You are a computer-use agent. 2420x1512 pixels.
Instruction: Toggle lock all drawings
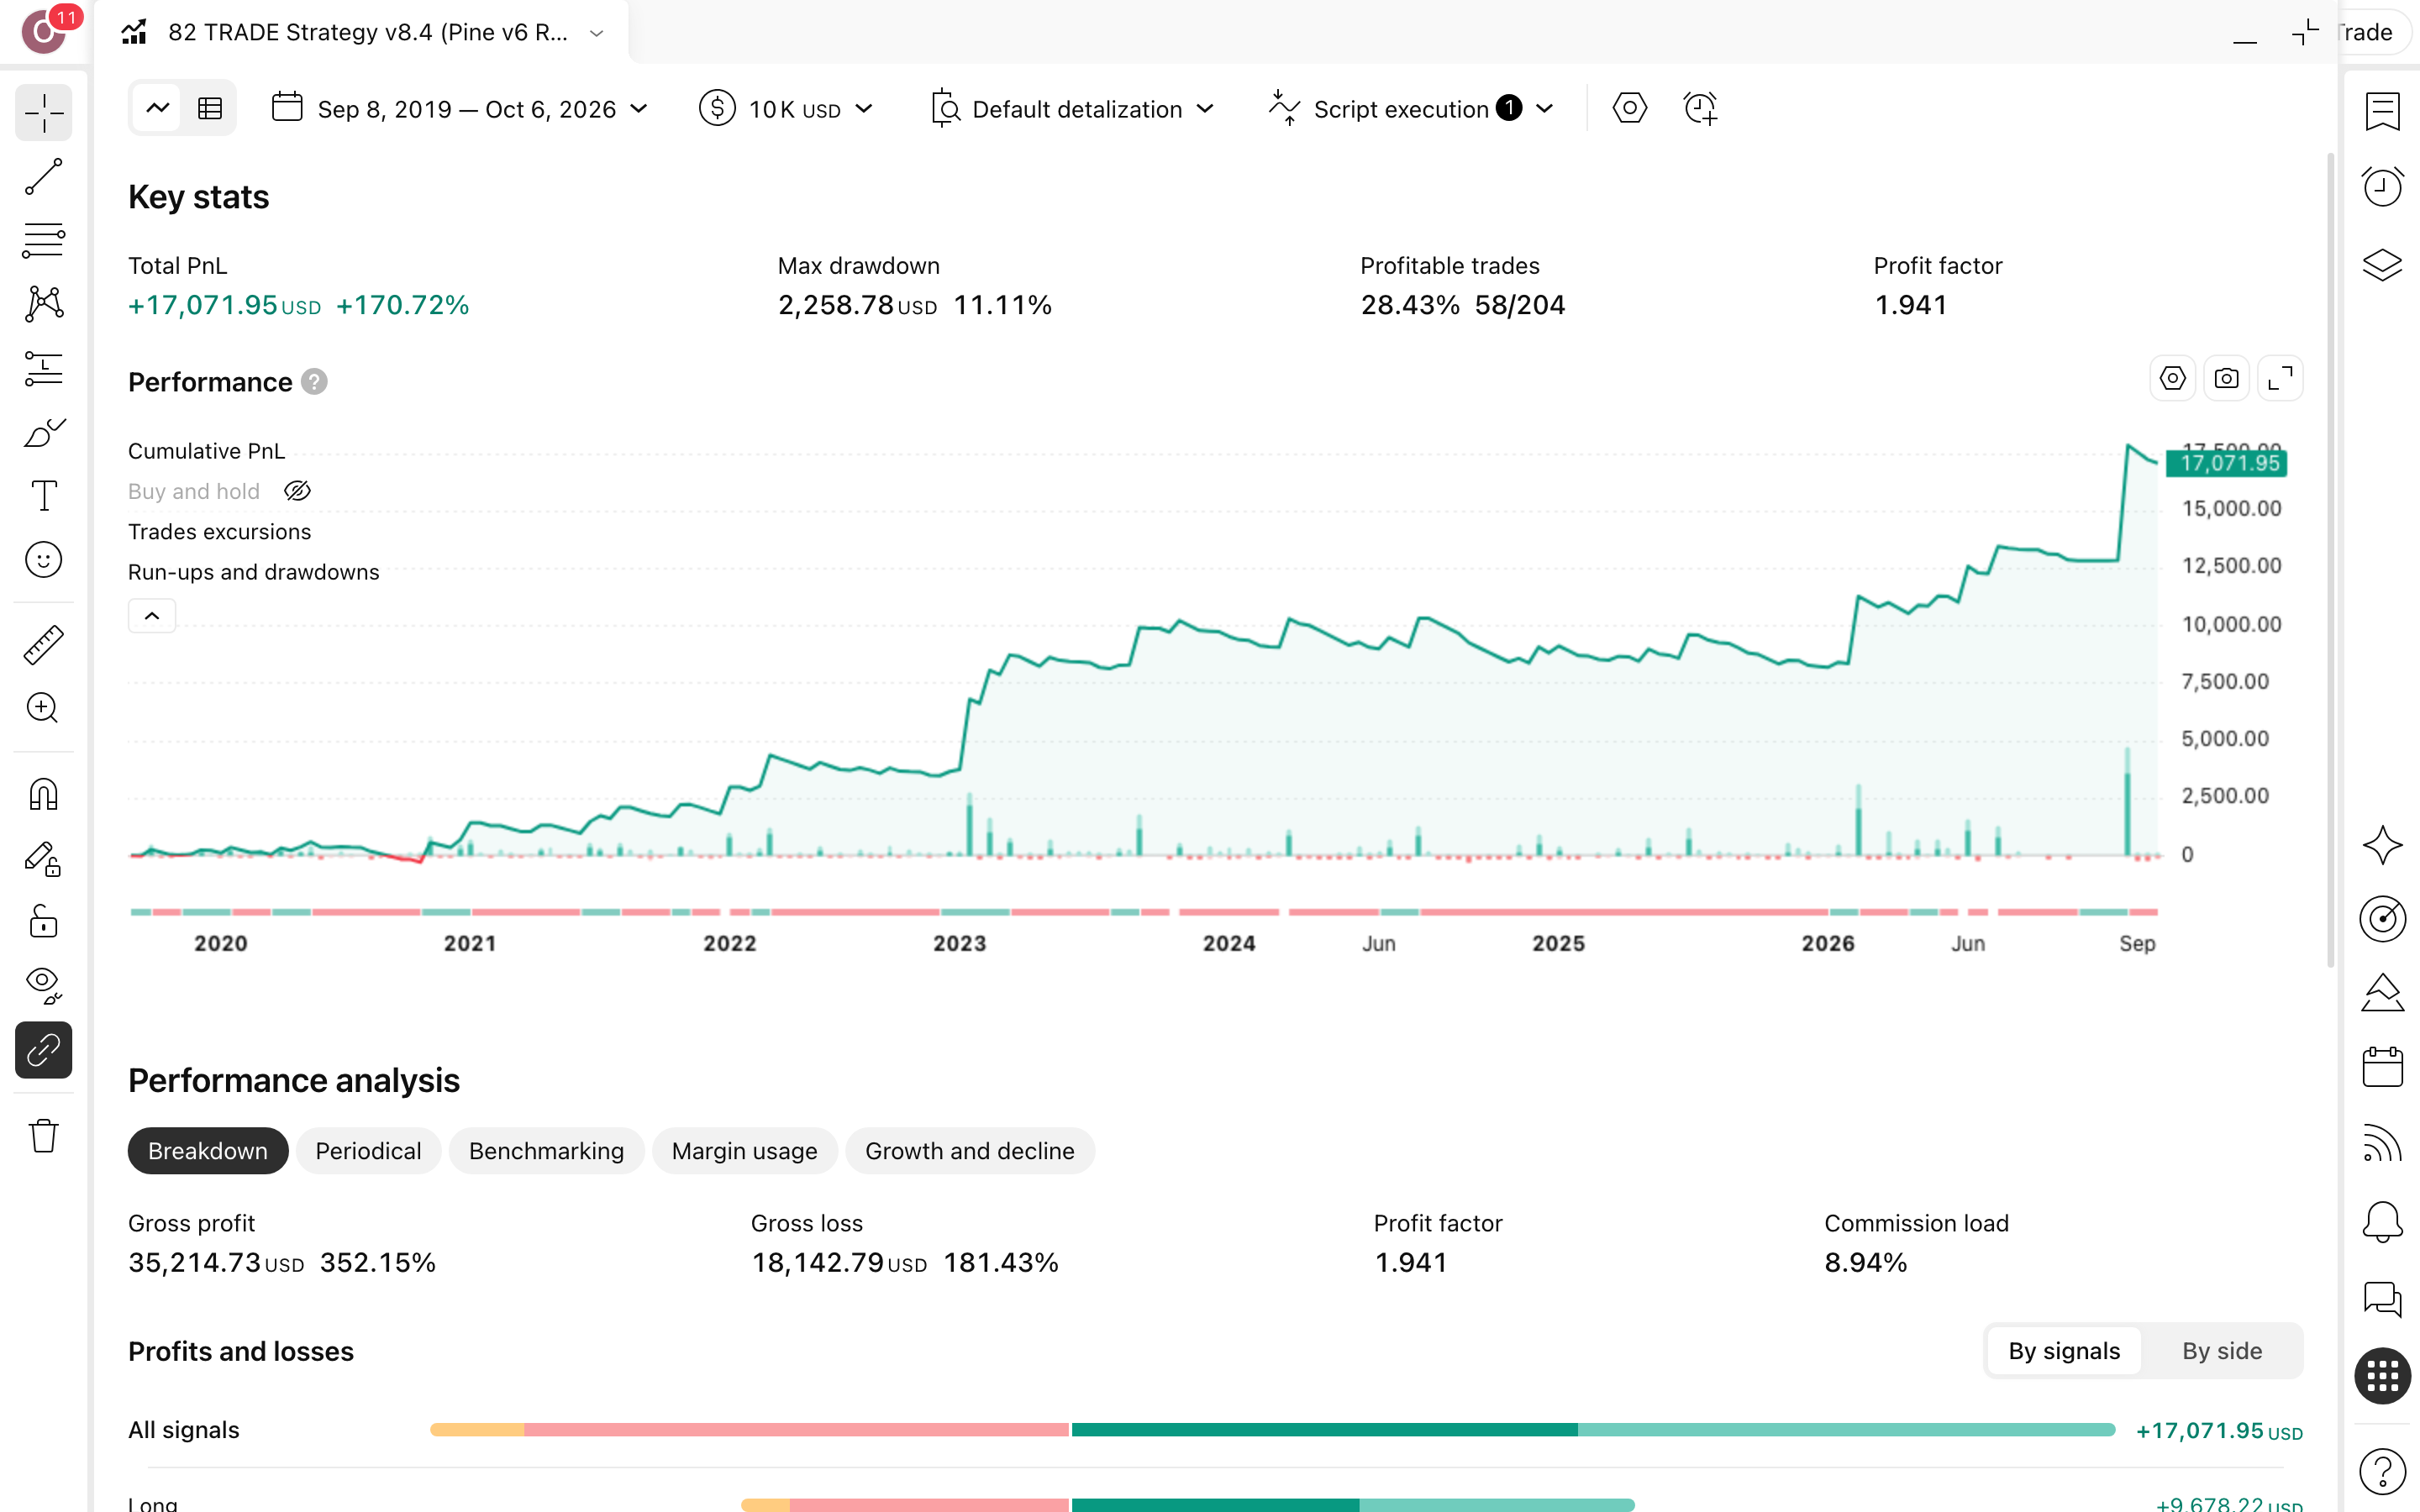44,922
